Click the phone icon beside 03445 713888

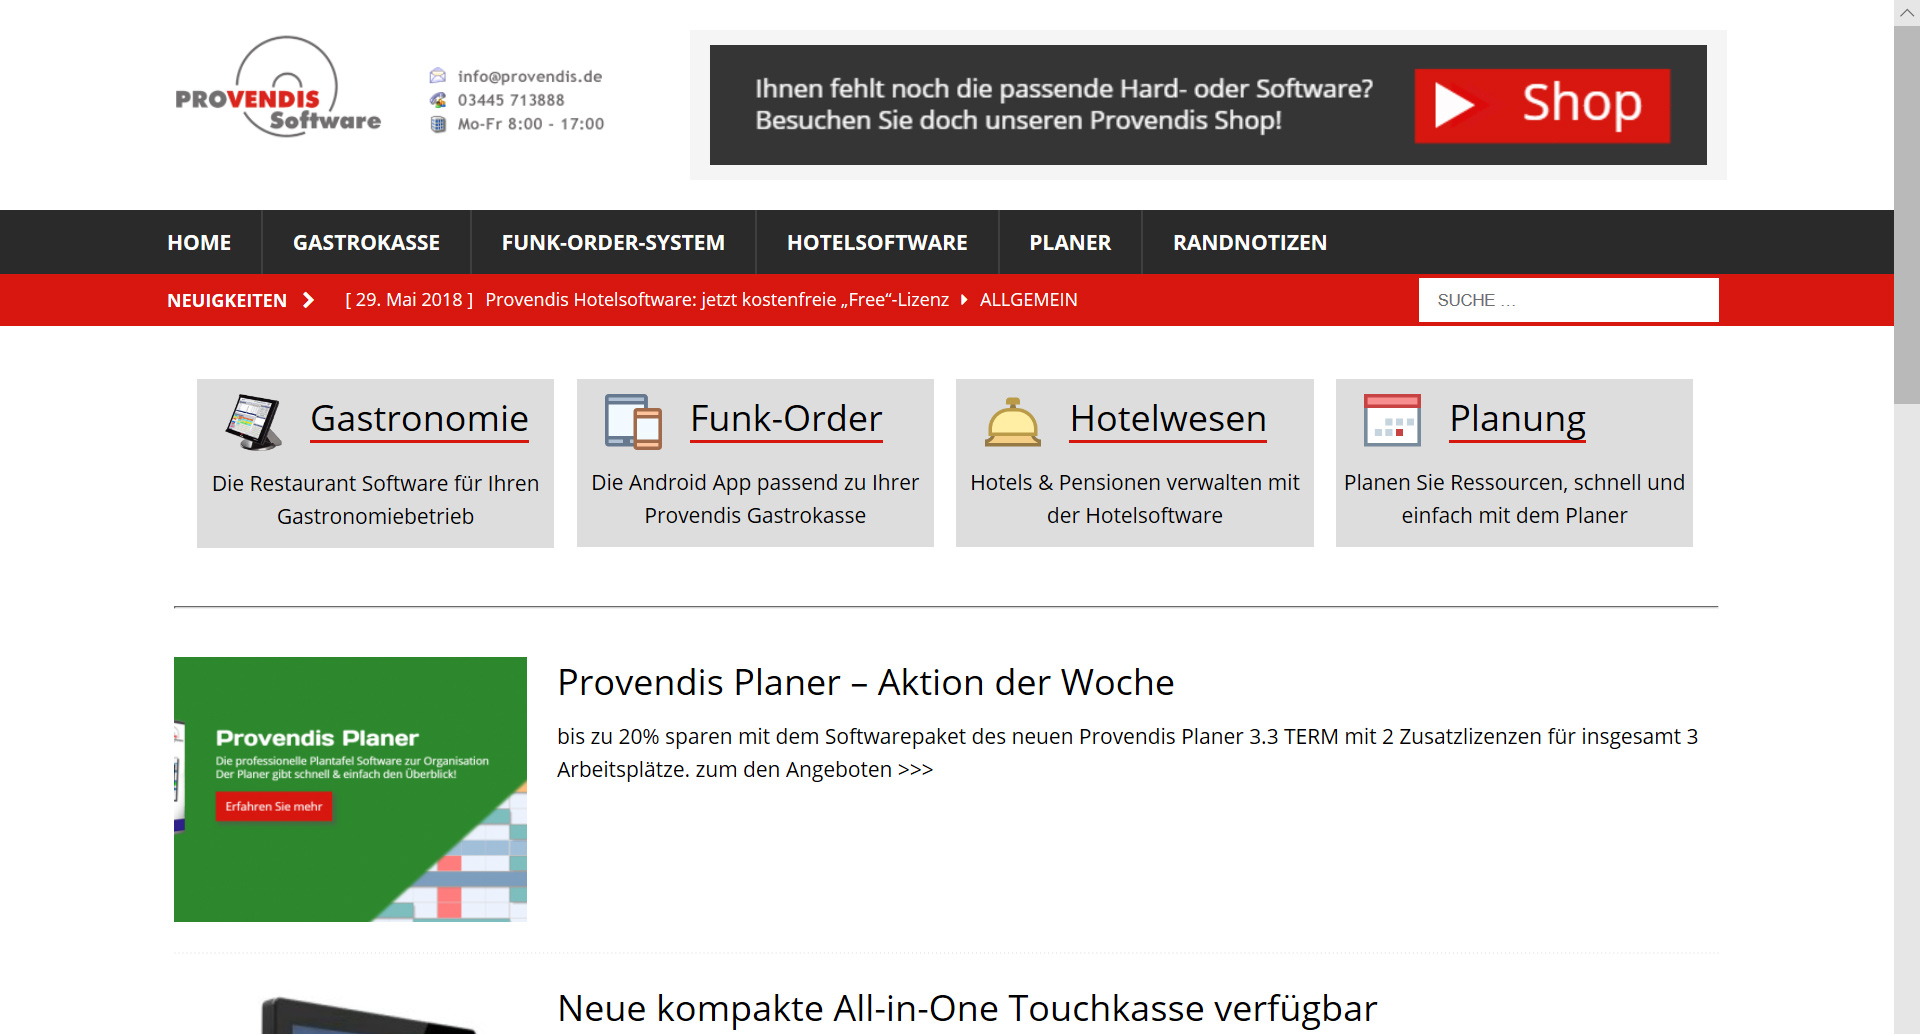[438, 100]
